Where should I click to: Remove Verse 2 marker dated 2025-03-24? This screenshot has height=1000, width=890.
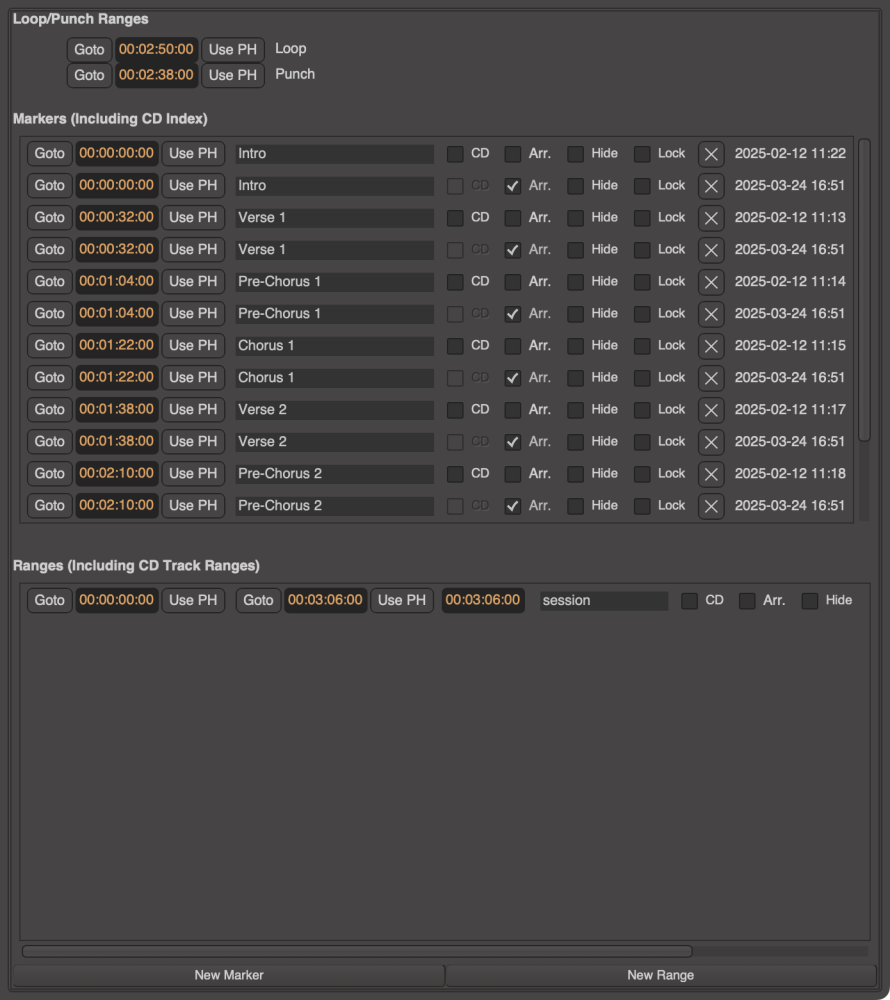tap(711, 441)
